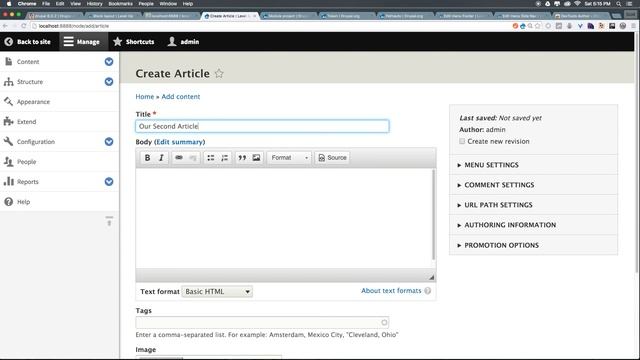Click the Content sidebar icon
The height and width of the screenshot is (360, 640).
click(9, 62)
